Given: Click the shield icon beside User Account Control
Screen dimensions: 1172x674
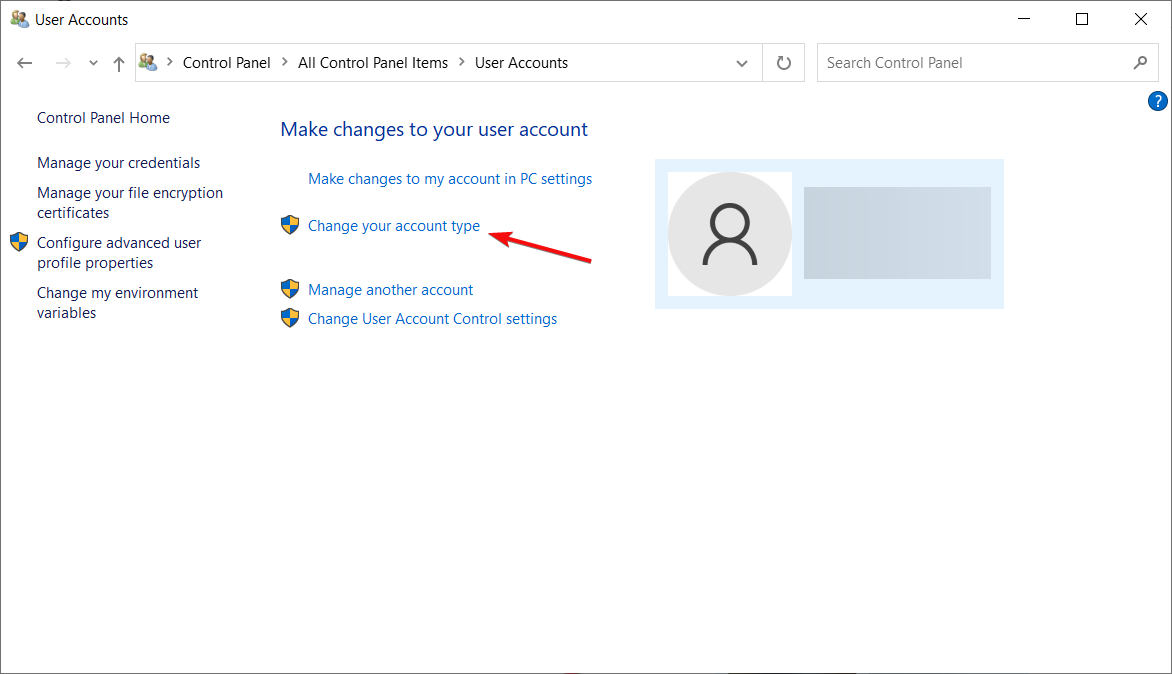Looking at the screenshot, I should 290,319.
